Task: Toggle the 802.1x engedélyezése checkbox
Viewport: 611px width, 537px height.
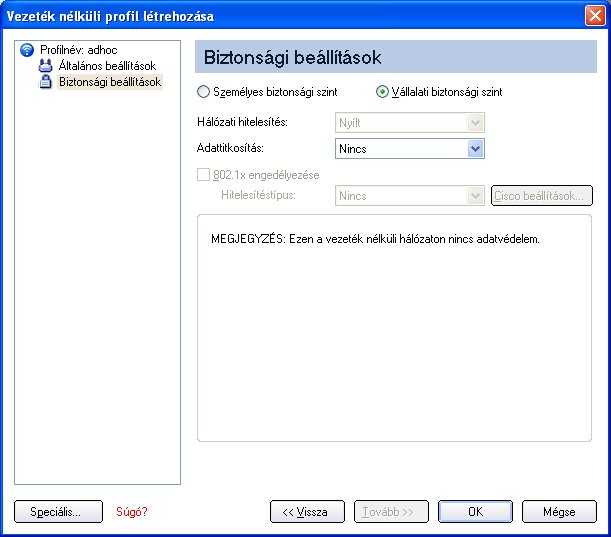Action: click(203, 175)
